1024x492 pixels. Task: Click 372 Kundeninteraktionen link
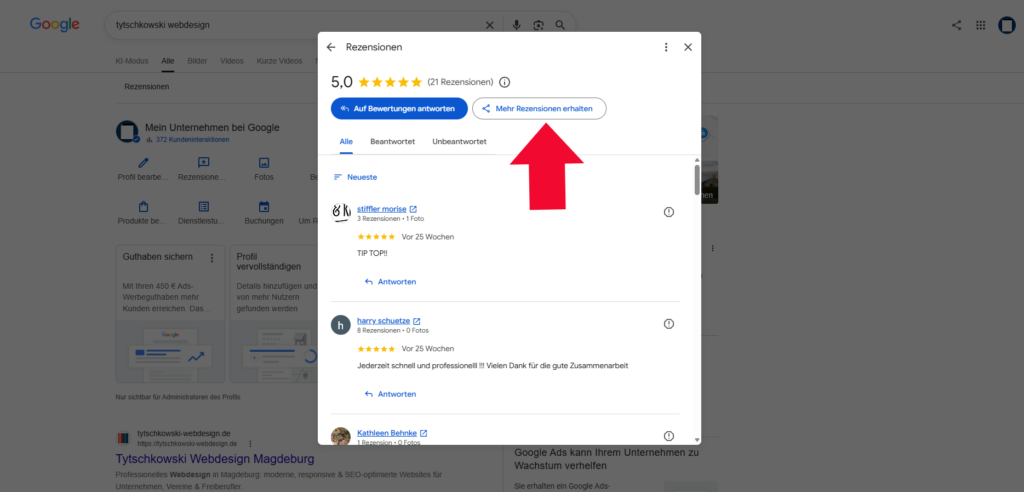point(192,139)
